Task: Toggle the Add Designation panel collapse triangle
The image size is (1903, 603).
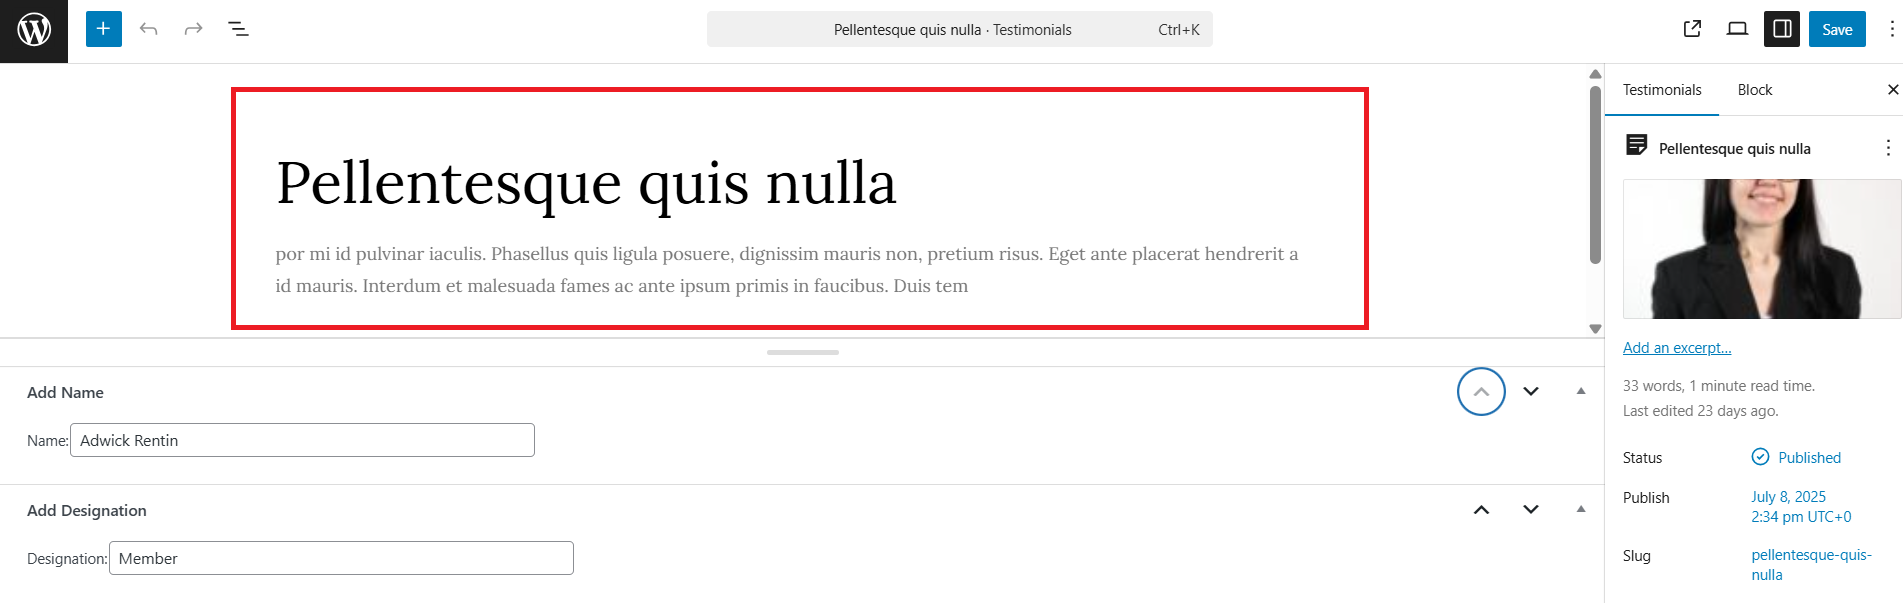Action: point(1580,509)
